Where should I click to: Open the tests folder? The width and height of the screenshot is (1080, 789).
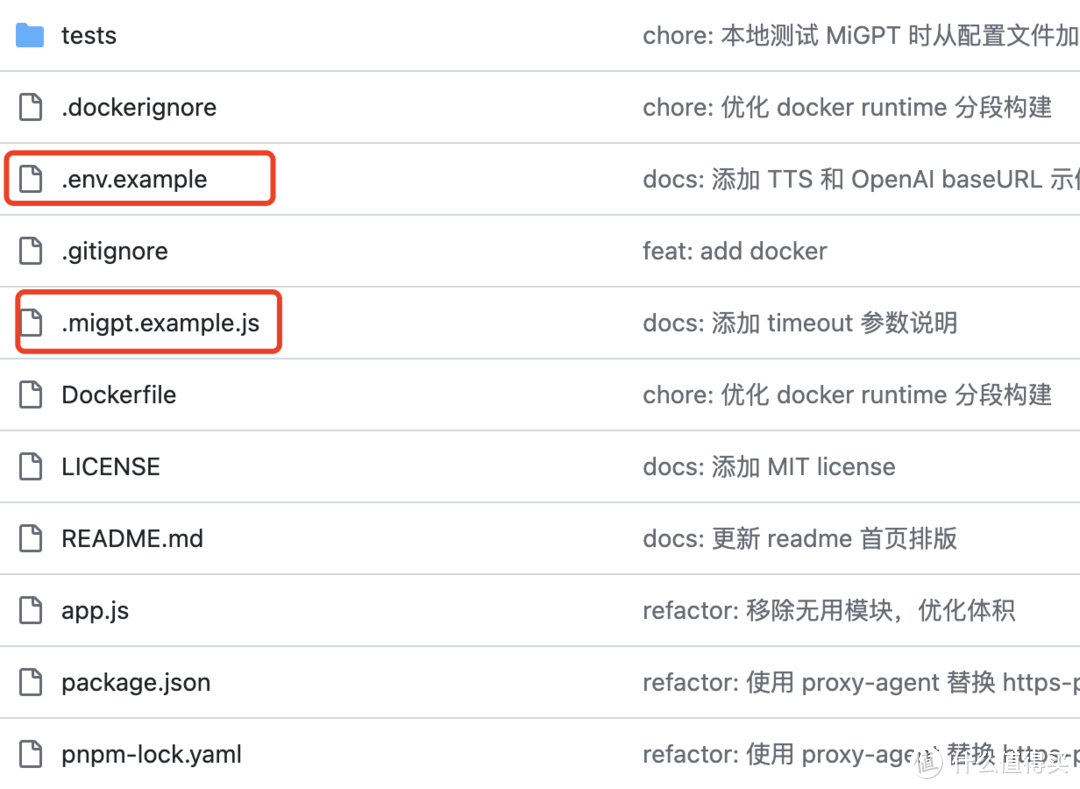(89, 36)
